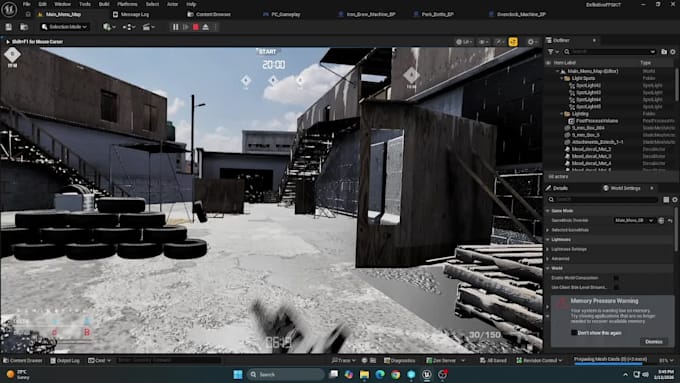Open the Window menu
This screenshot has height=383, width=680.
click(x=62, y=4)
